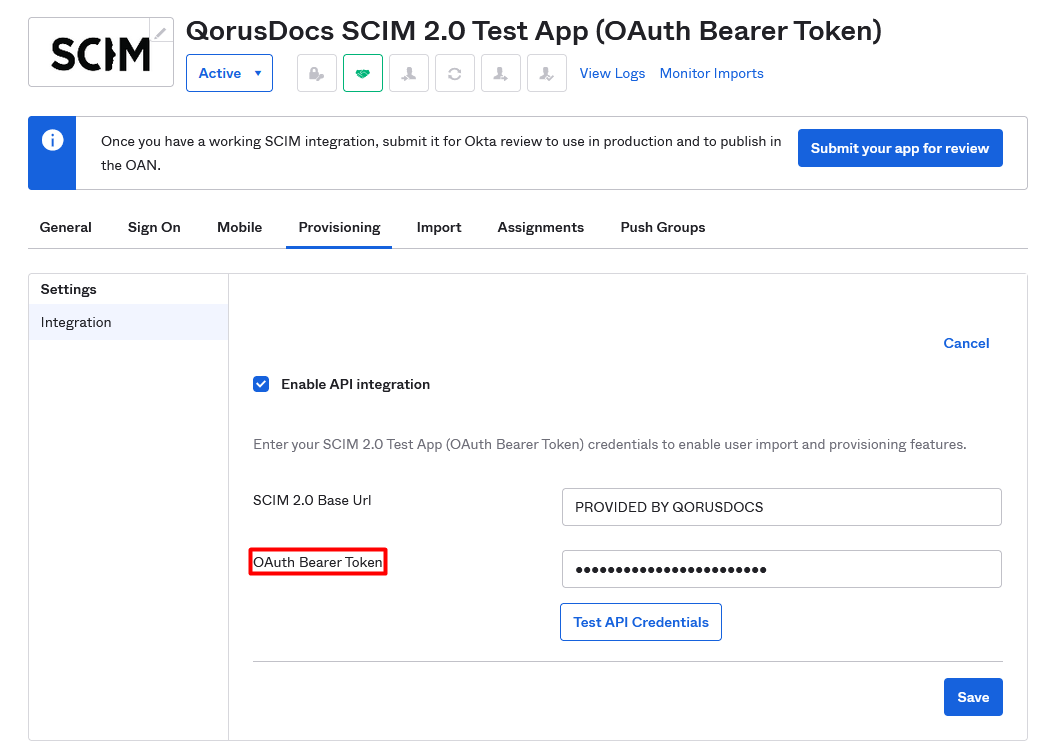Click the SCIM 2.0 Base Url field
The width and height of the screenshot is (1059, 756).
pos(781,507)
